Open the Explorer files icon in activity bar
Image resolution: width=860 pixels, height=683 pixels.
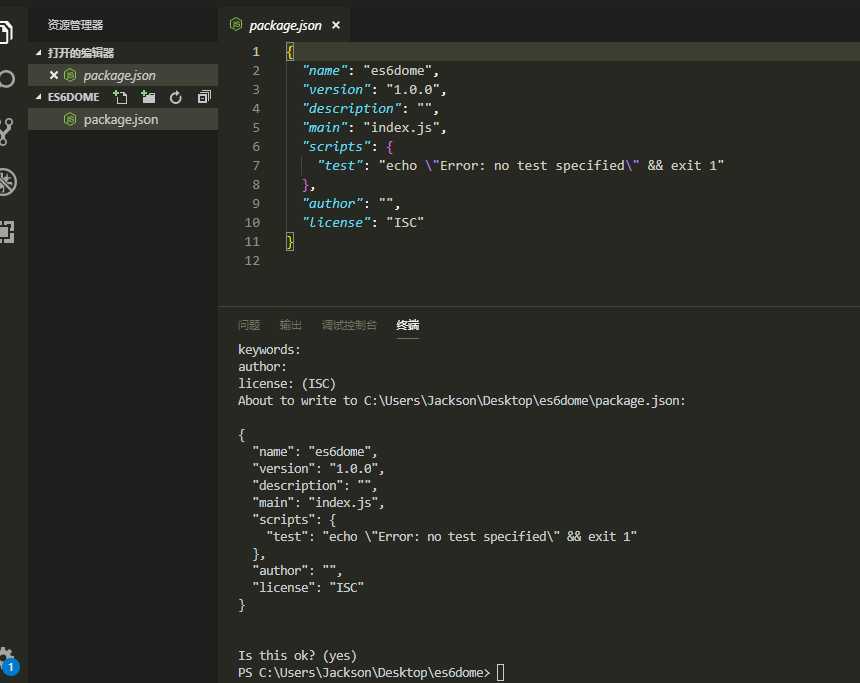[5, 32]
